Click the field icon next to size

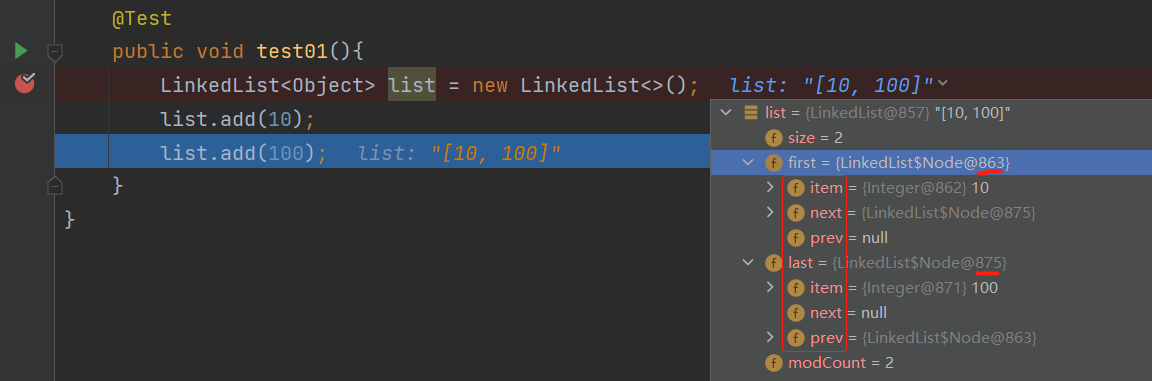click(x=774, y=138)
